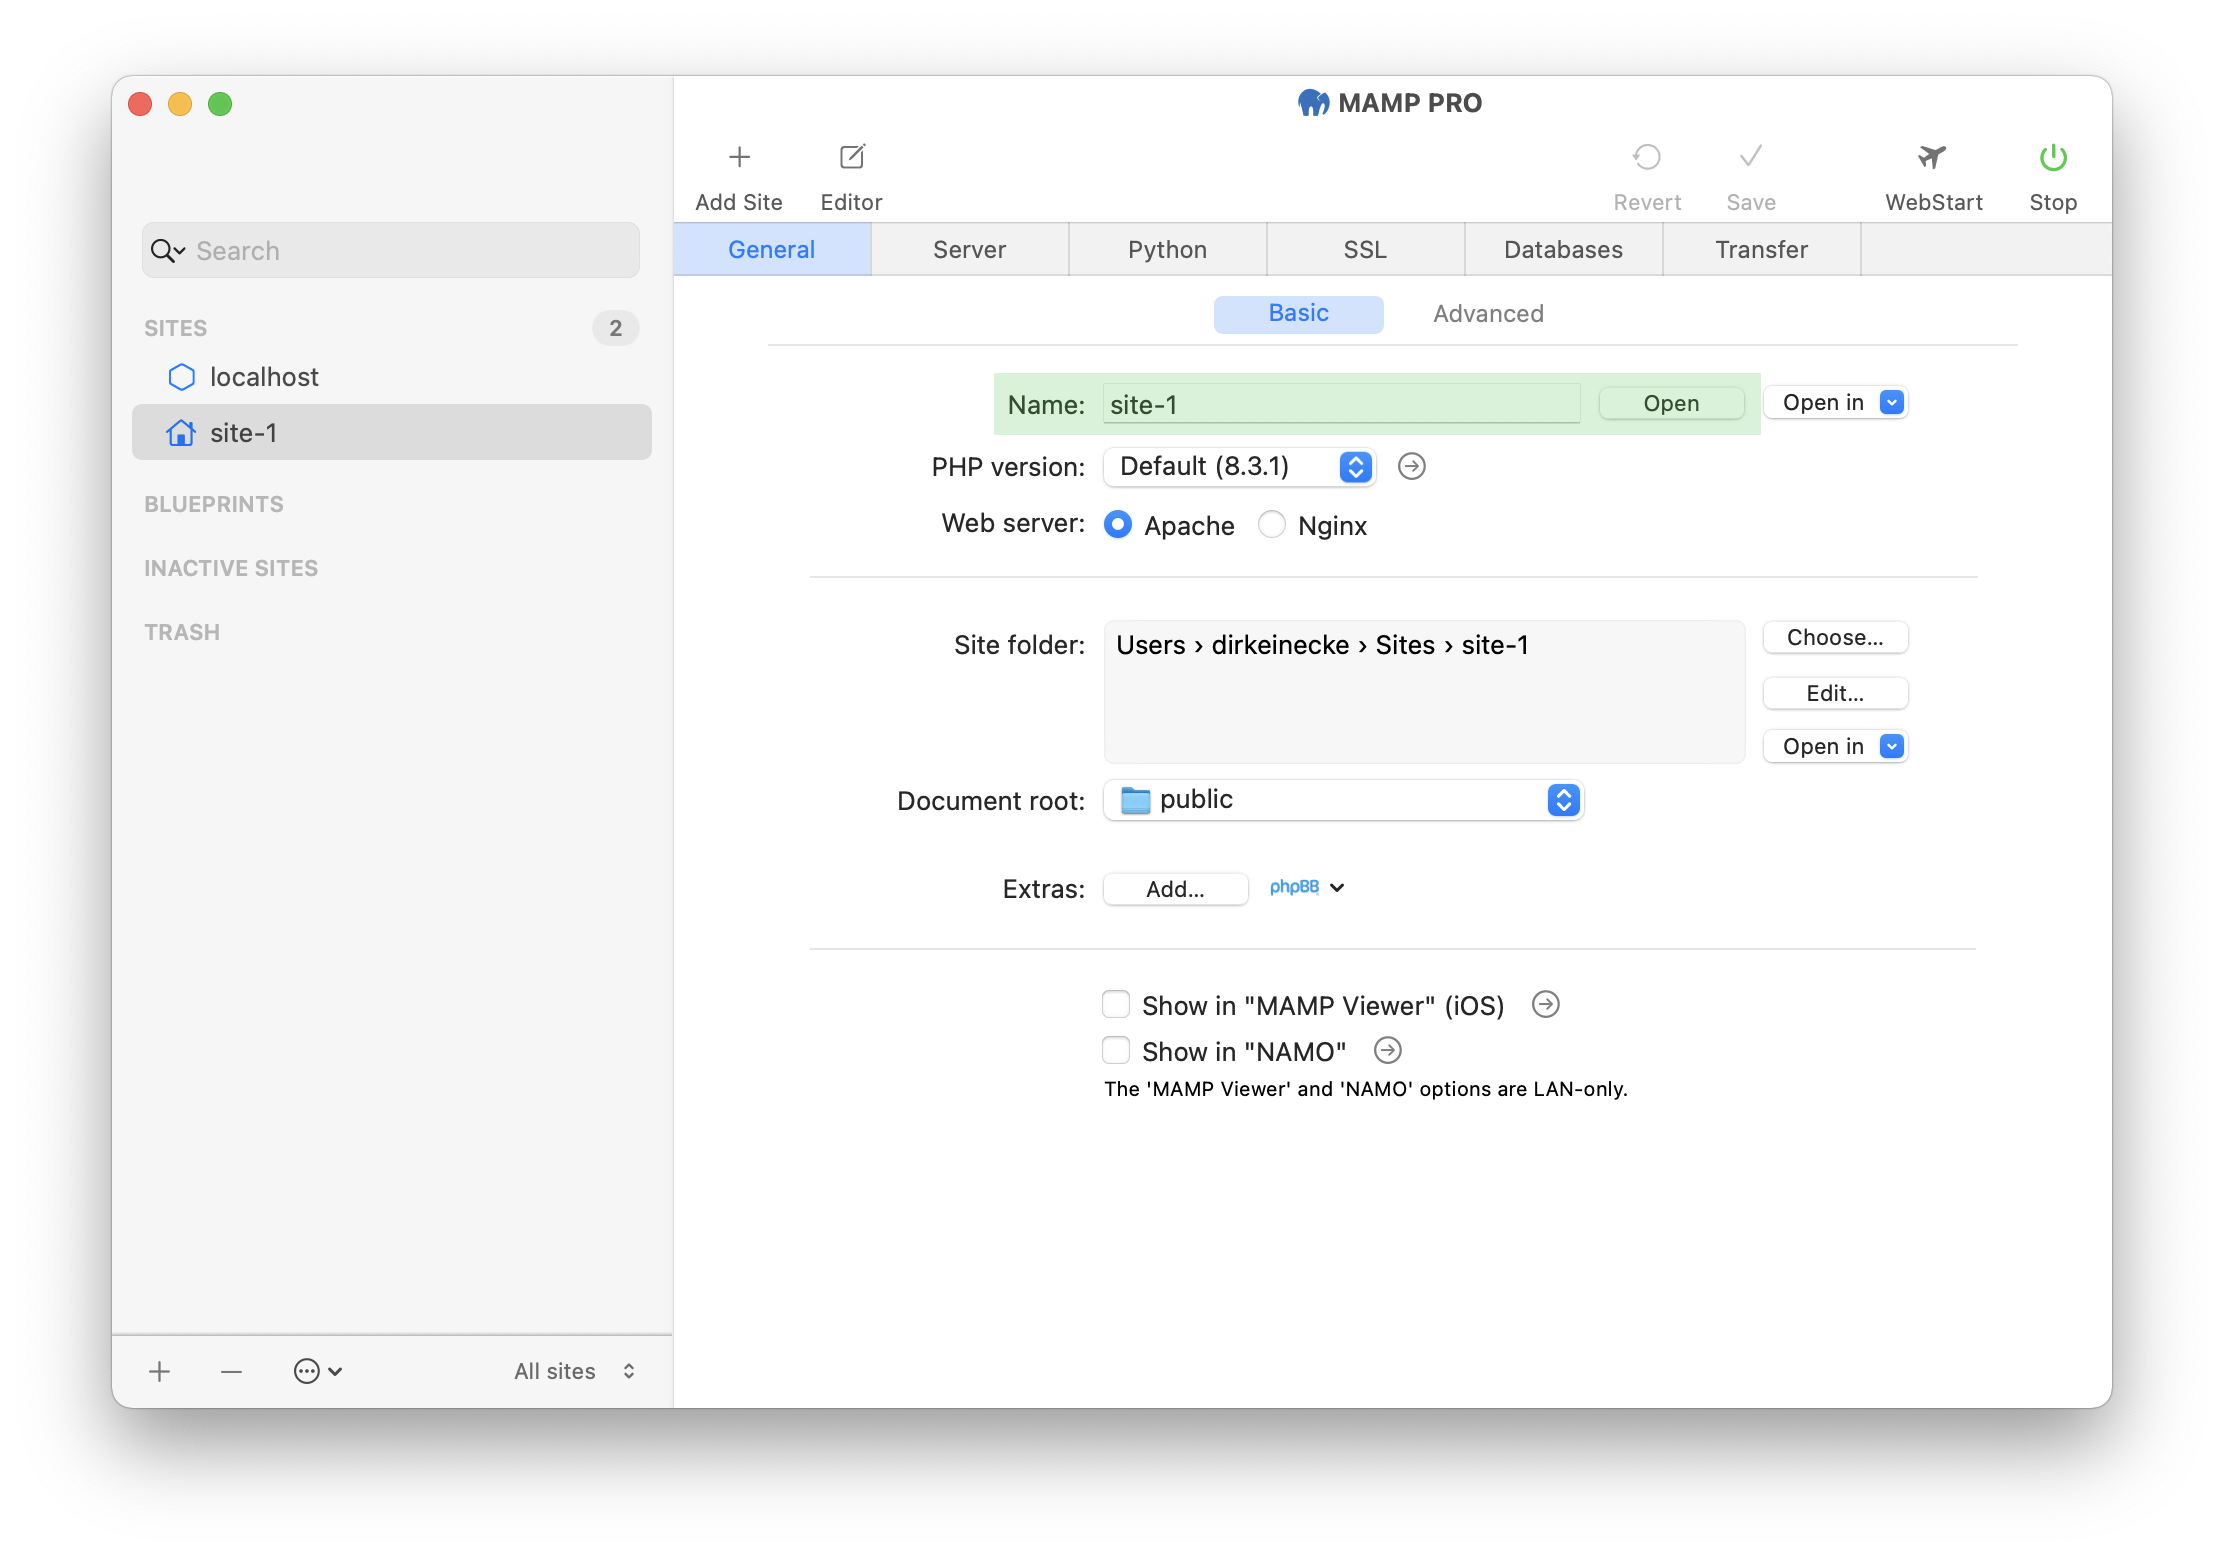The height and width of the screenshot is (1556, 2224).
Task: Click the Document root stepper arrows
Action: [x=1565, y=799]
